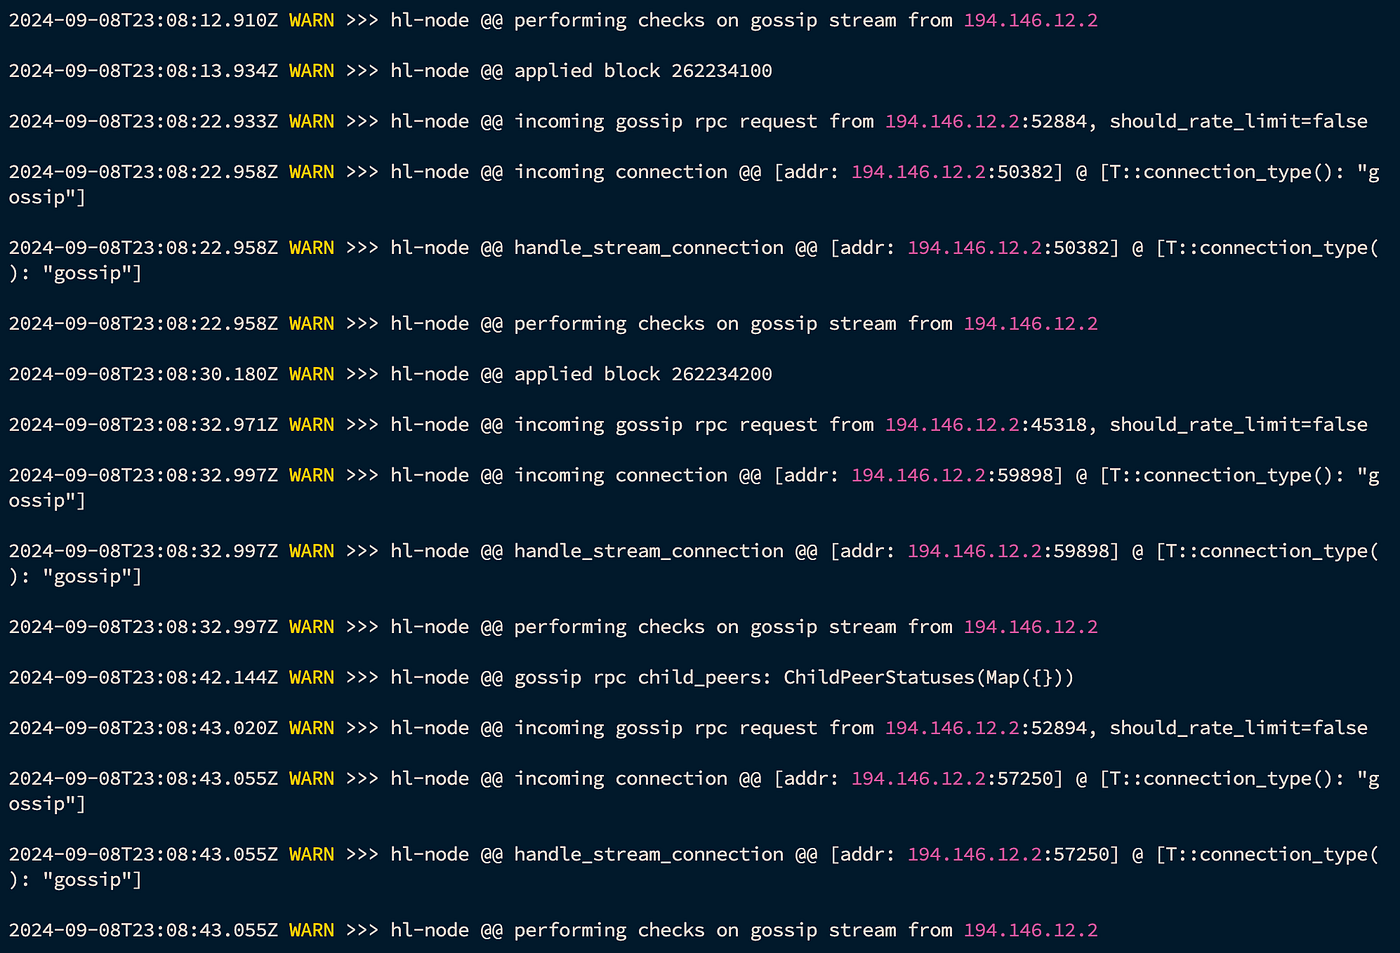1400x953 pixels.
Task: Click "performing checks" on the 23:08:43.055Z line
Action: click(609, 931)
